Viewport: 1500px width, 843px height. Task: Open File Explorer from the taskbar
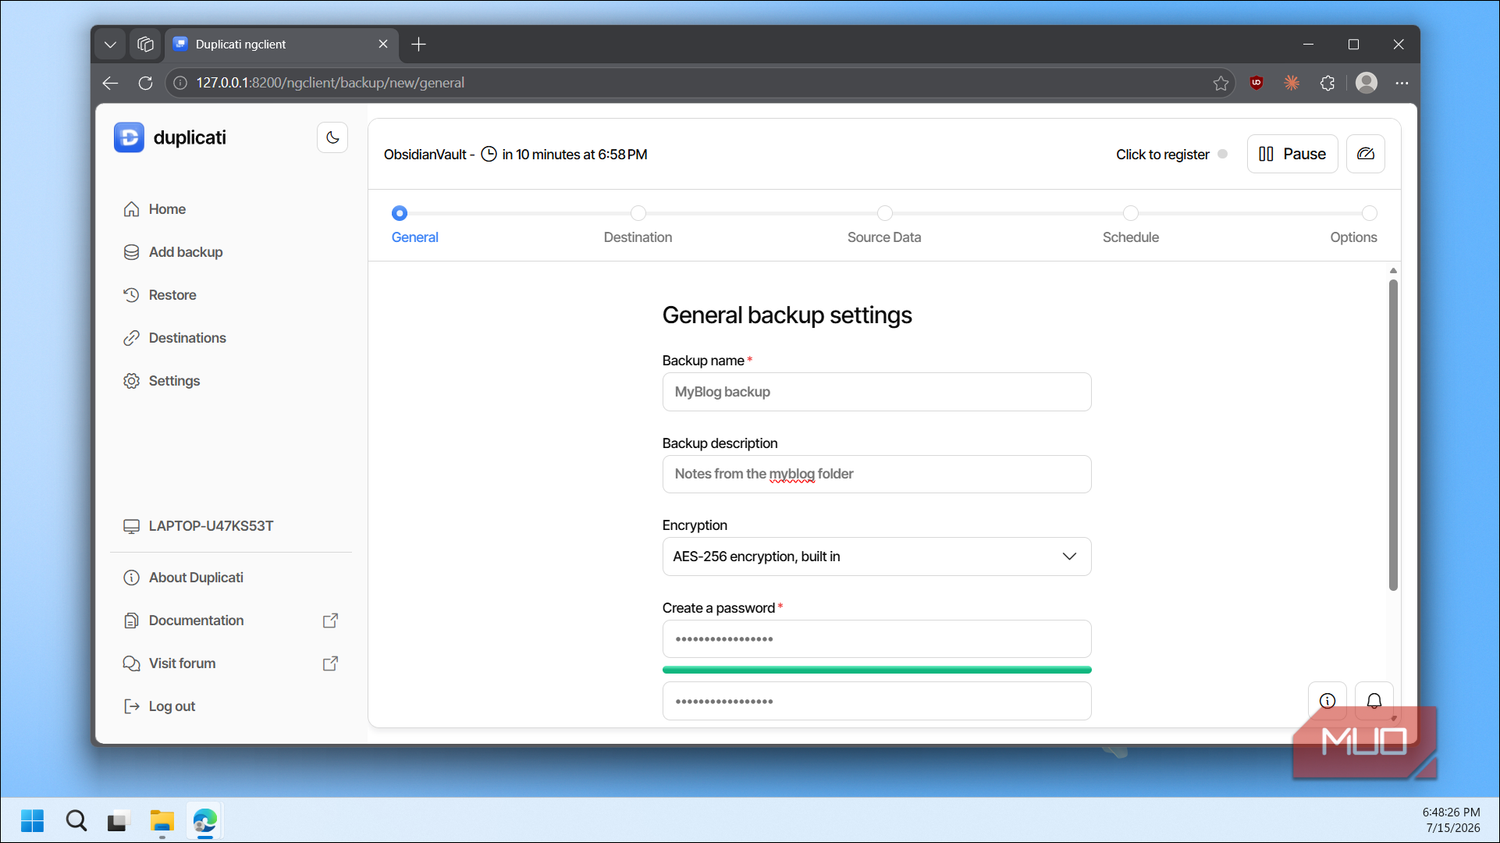(x=162, y=821)
